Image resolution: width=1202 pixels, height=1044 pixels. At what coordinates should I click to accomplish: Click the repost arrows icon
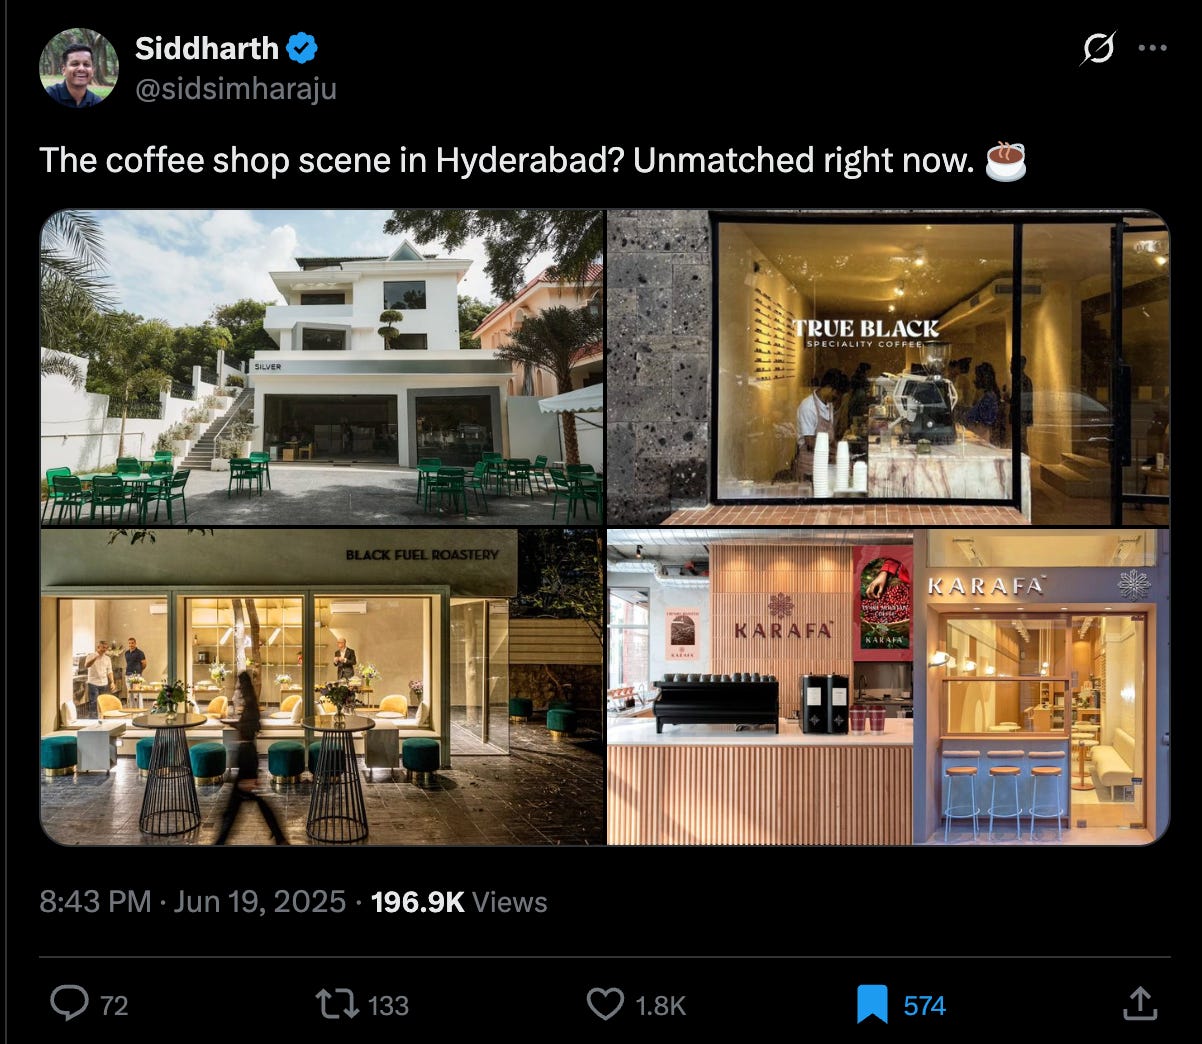337,1004
